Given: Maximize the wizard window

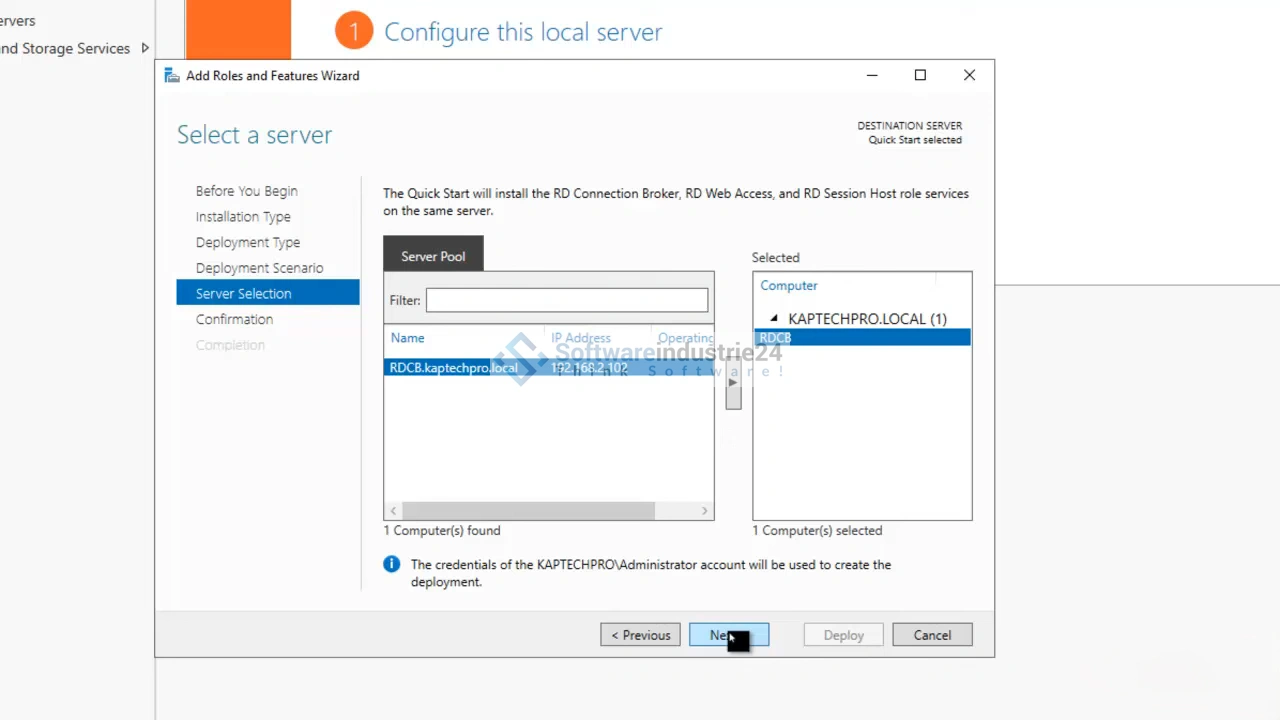Looking at the screenshot, I should (920, 75).
